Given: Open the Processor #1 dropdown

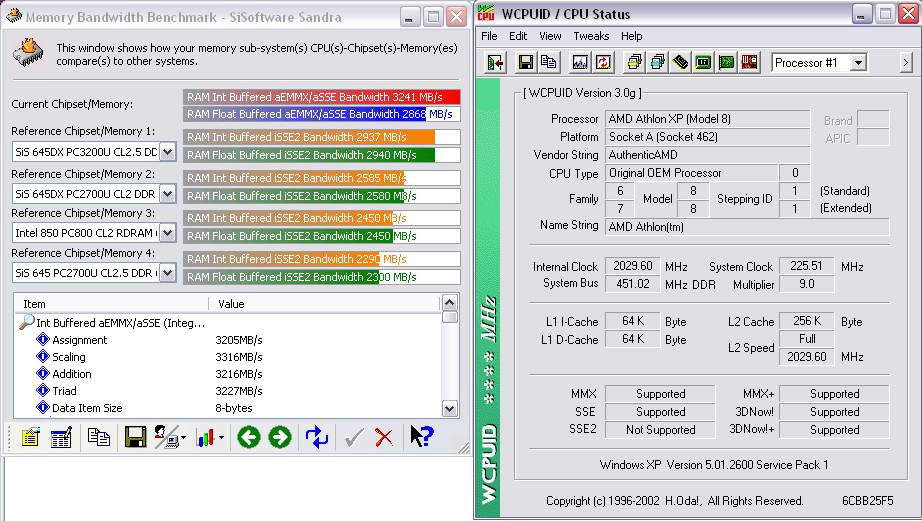Looking at the screenshot, I should 858,63.
